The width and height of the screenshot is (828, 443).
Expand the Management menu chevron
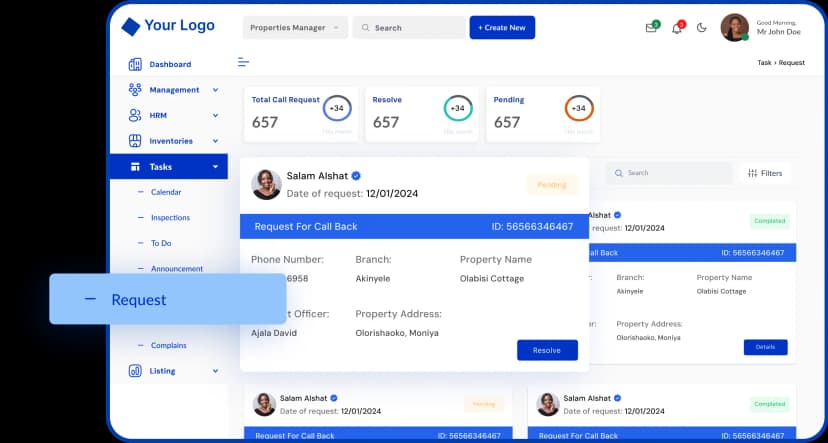(x=215, y=90)
